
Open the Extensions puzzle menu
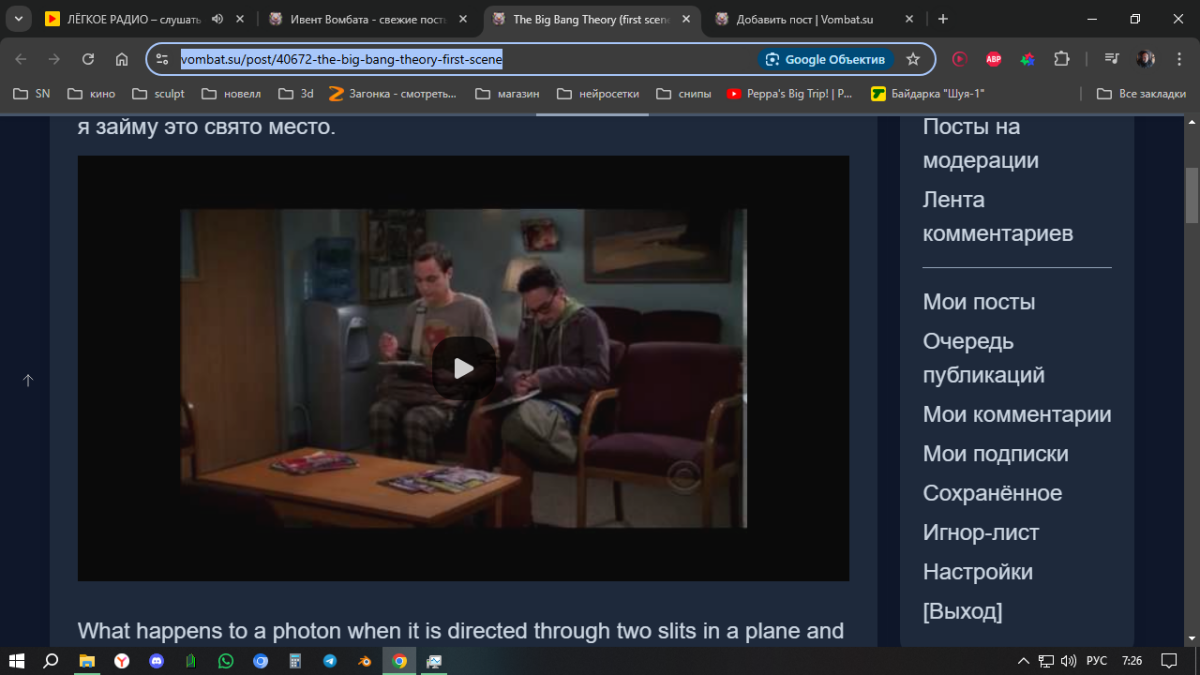pos(1062,59)
